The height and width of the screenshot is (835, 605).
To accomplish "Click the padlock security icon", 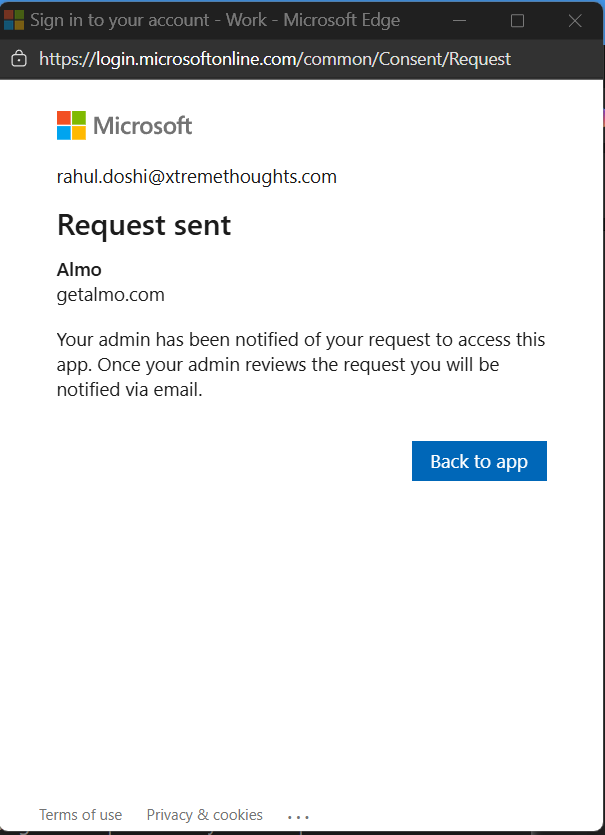I will (x=21, y=59).
